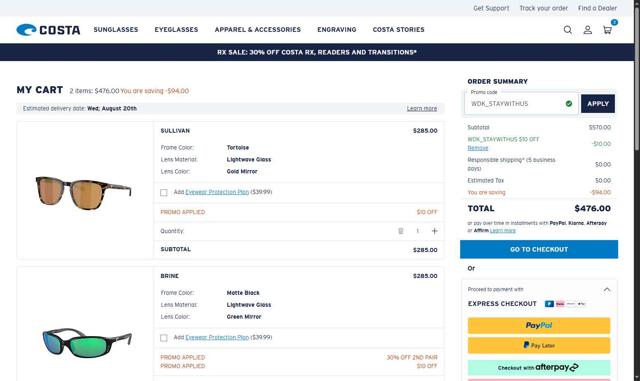This screenshot has height=381, width=640.
Task: Choose PayPal Pay Later button
Action: pyautogui.click(x=539, y=345)
